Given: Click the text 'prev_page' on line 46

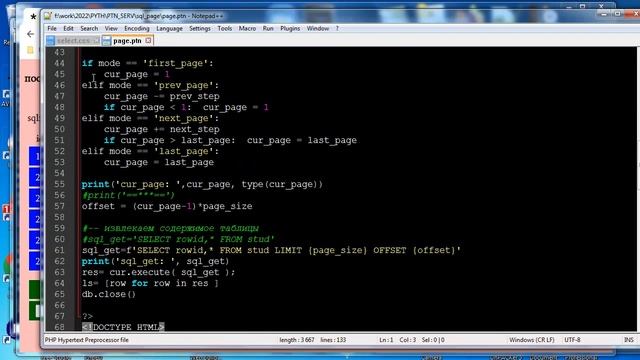Looking at the screenshot, I should 184,85.
